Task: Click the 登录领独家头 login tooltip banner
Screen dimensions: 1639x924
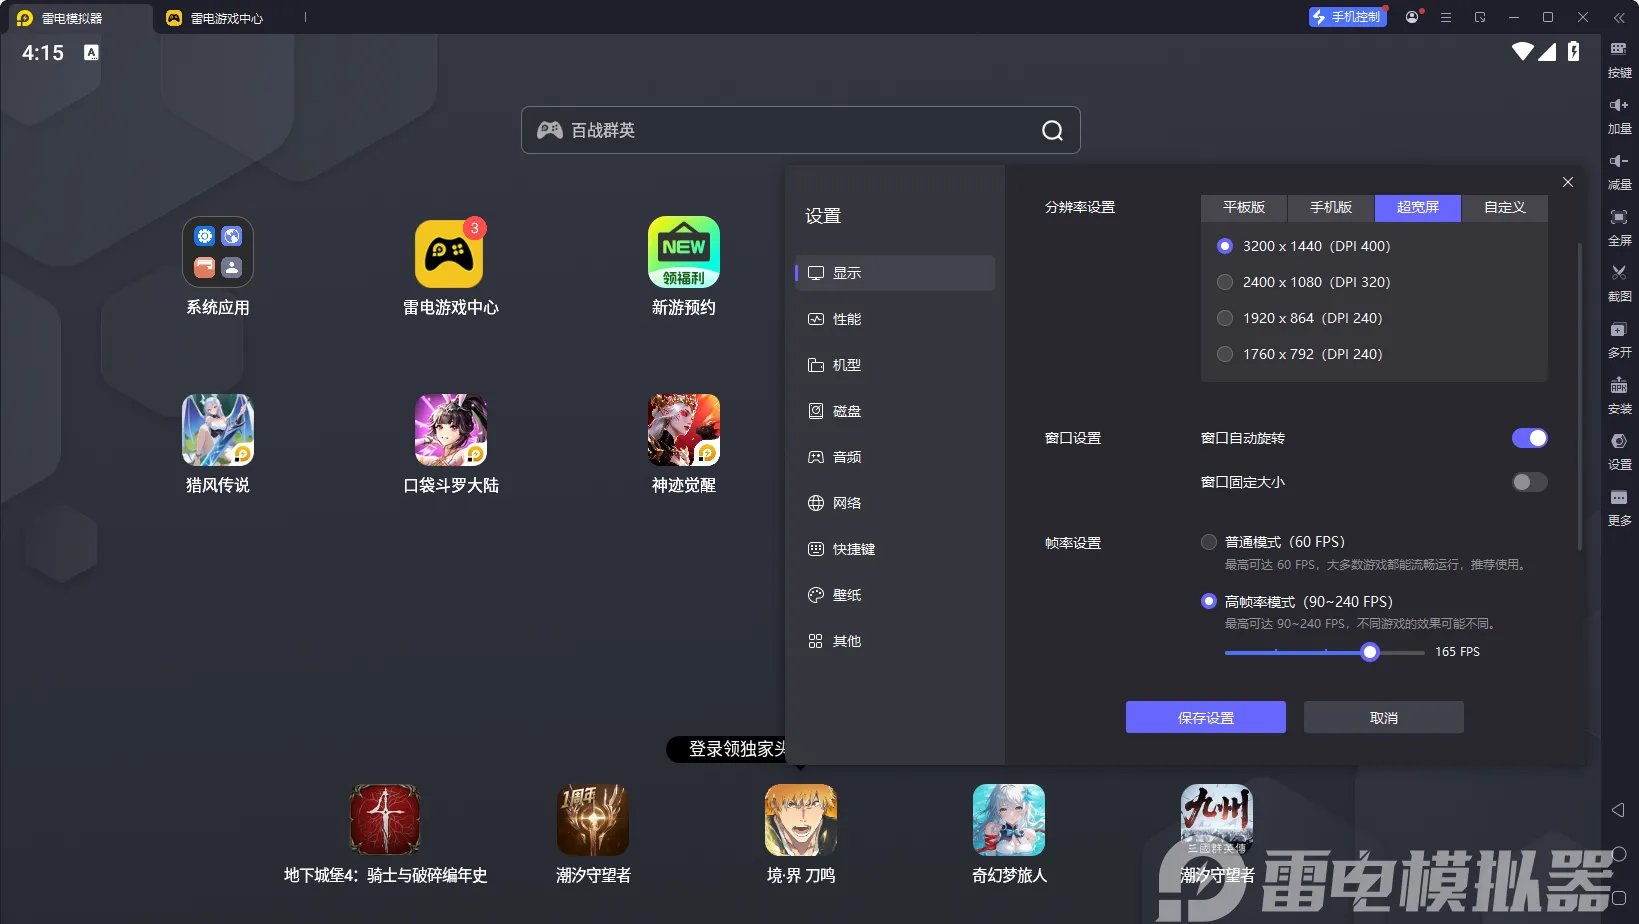Action: pos(727,749)
